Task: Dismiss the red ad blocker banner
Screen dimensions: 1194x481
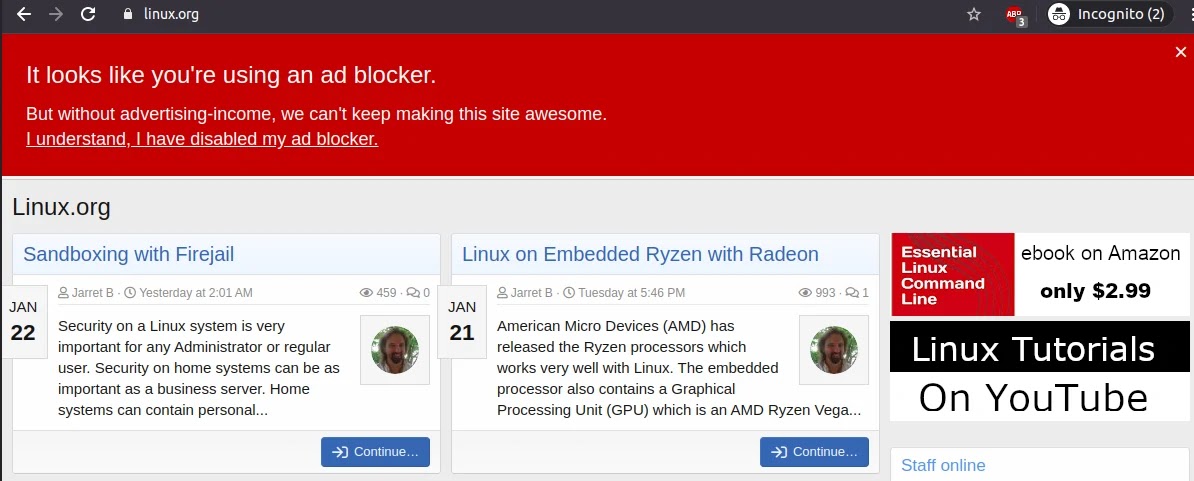Action: point(1180,52)
